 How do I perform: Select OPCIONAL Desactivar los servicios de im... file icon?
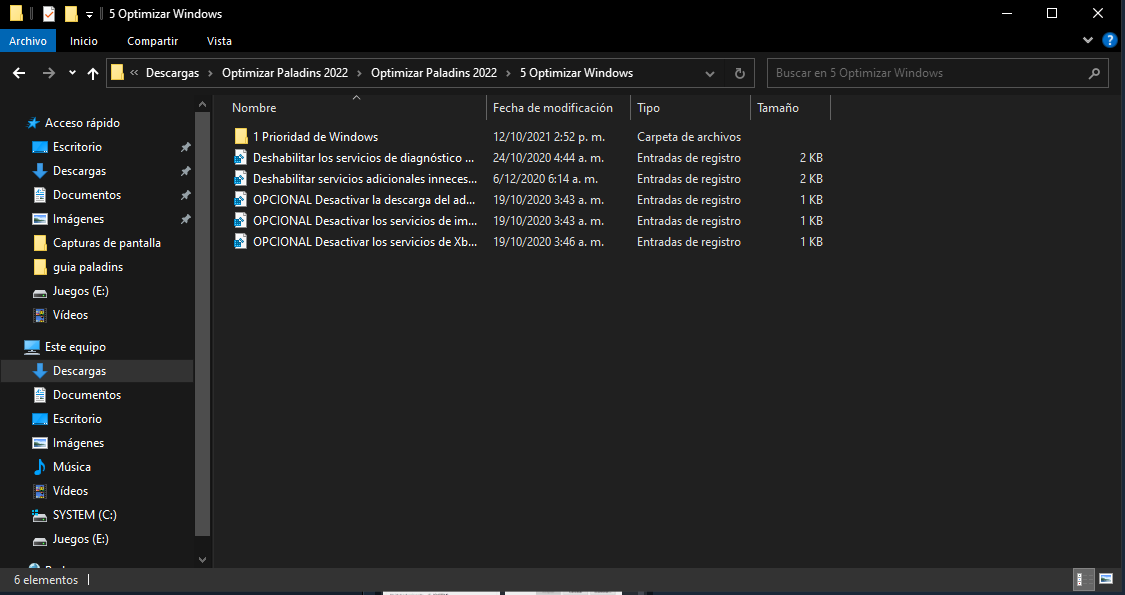(x=241, y=221)
